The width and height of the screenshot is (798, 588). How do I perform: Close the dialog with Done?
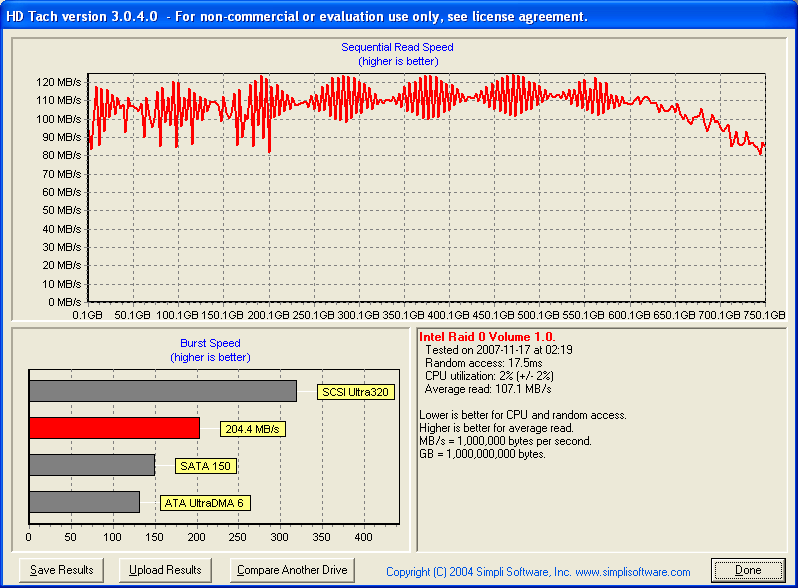click(748, 570)
